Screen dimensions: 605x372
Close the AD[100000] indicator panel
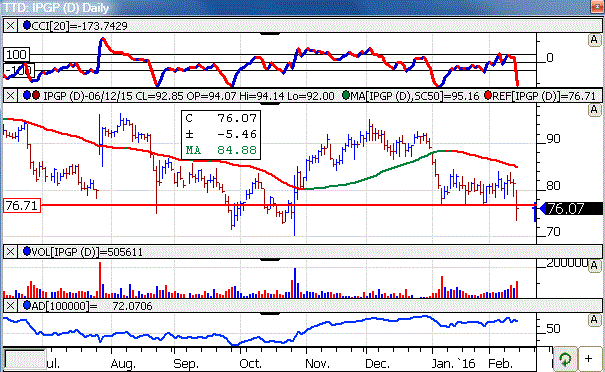pos(10,306)
